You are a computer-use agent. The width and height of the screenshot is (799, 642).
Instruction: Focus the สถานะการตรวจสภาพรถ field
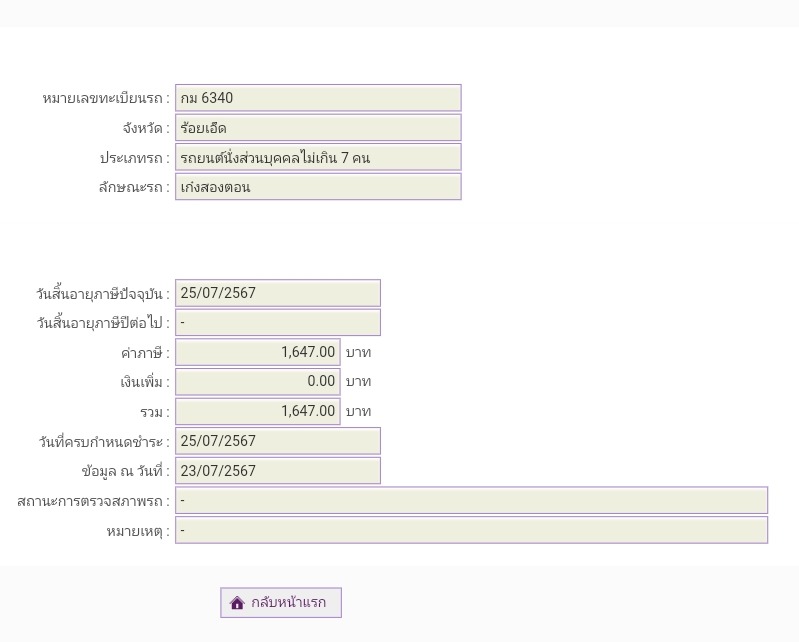(471, 501)
